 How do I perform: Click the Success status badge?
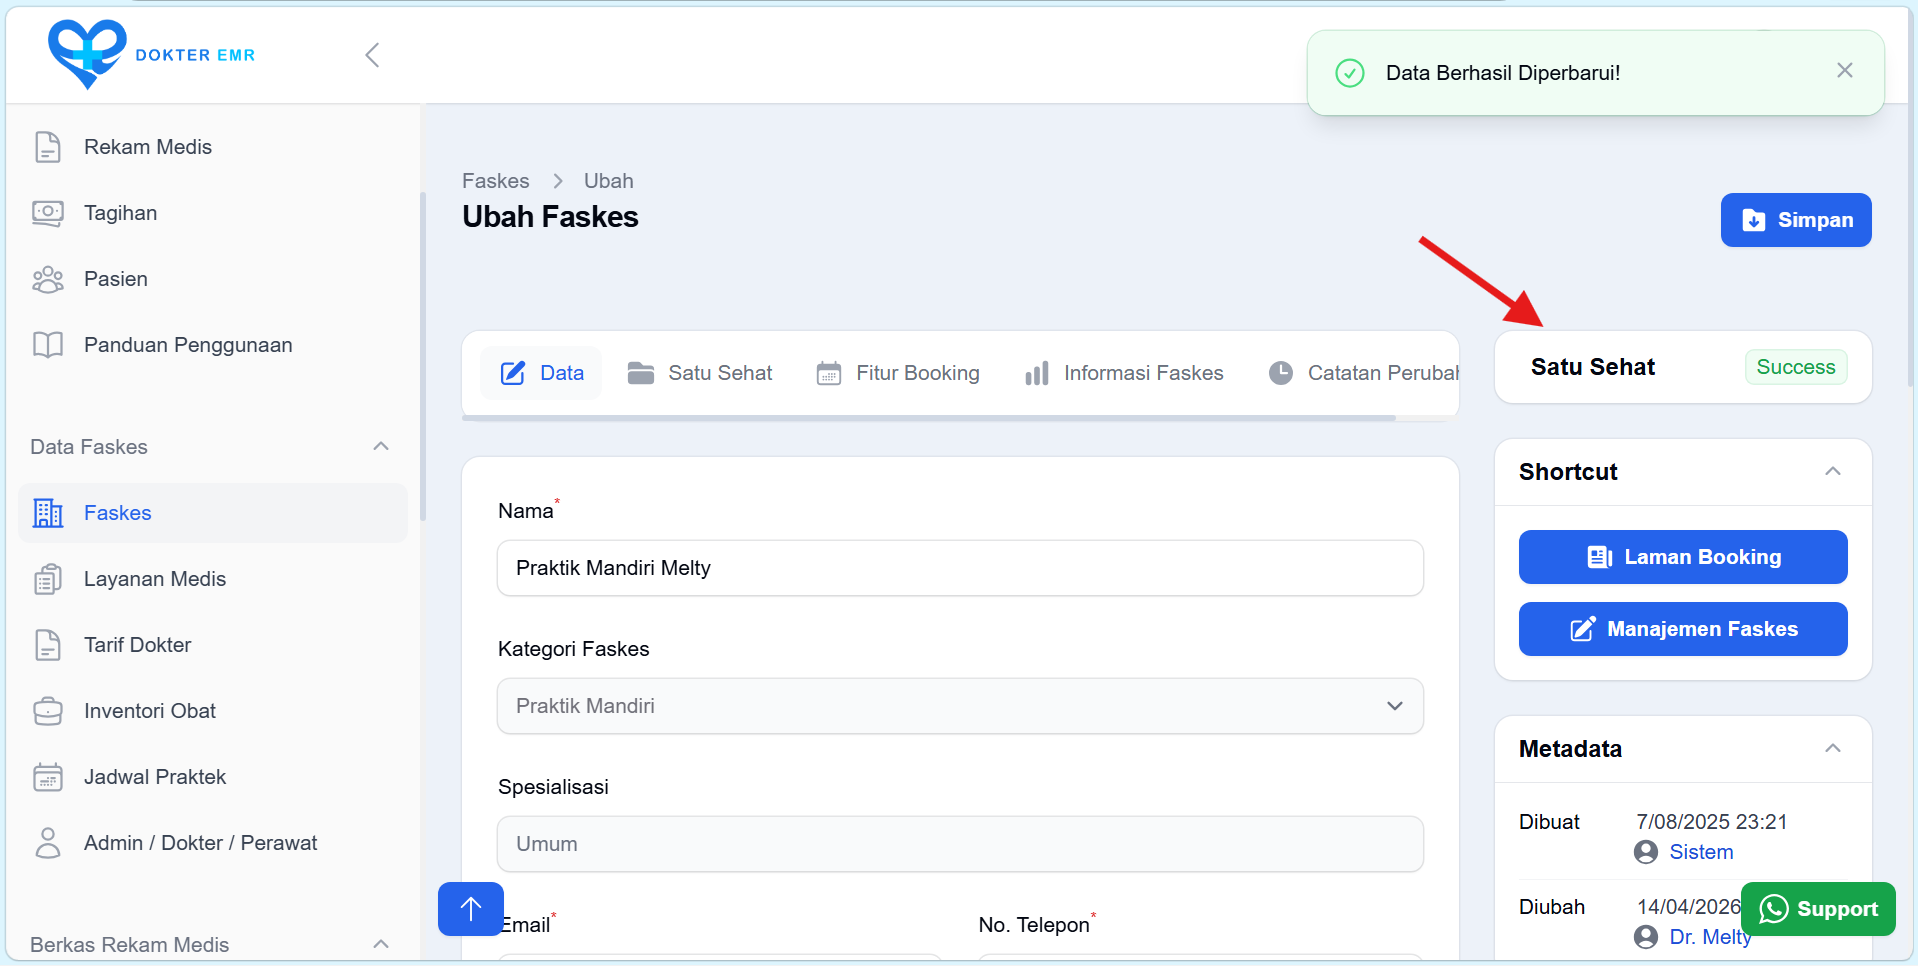coord(1796,367)
